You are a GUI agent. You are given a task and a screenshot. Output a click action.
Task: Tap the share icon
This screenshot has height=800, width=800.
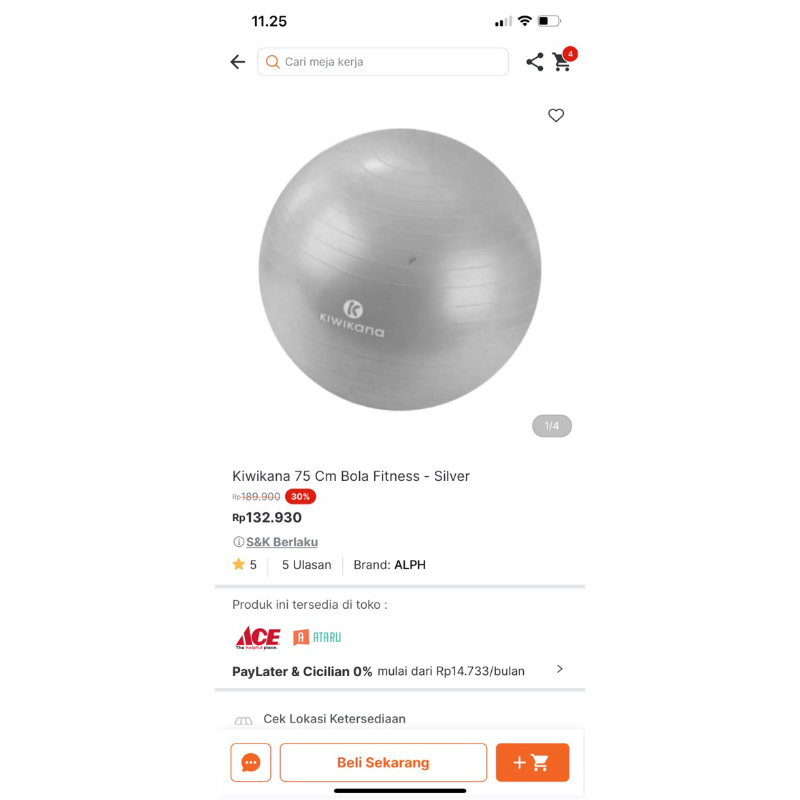coord(534,62)
